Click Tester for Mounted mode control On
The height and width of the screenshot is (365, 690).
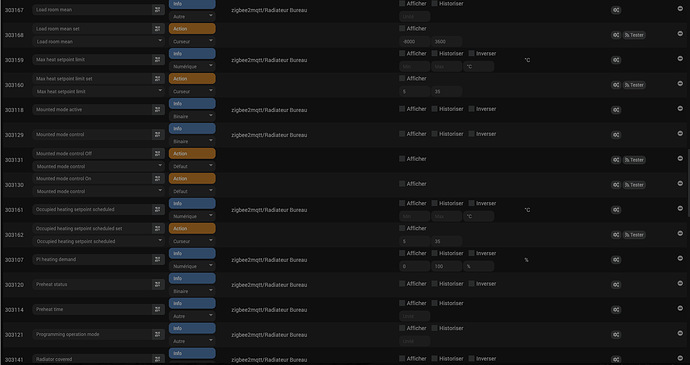[634, 185]
